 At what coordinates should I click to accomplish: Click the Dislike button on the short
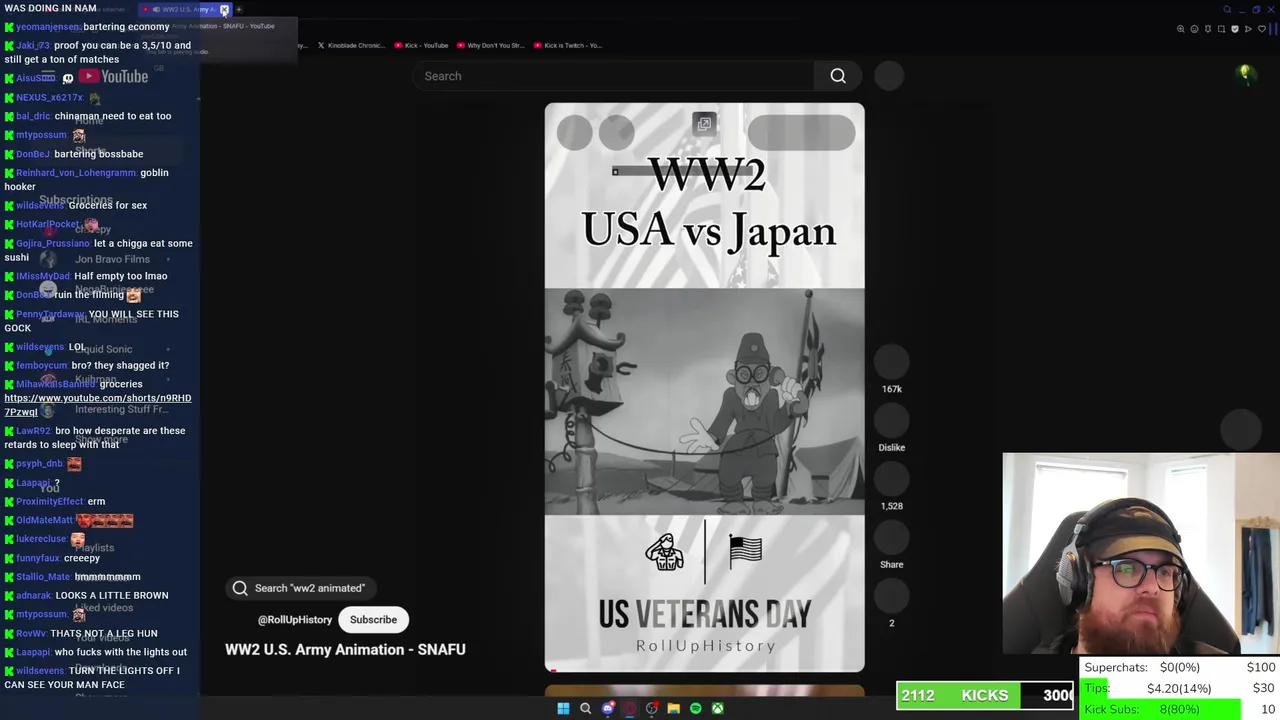click(x=891, y=420)
